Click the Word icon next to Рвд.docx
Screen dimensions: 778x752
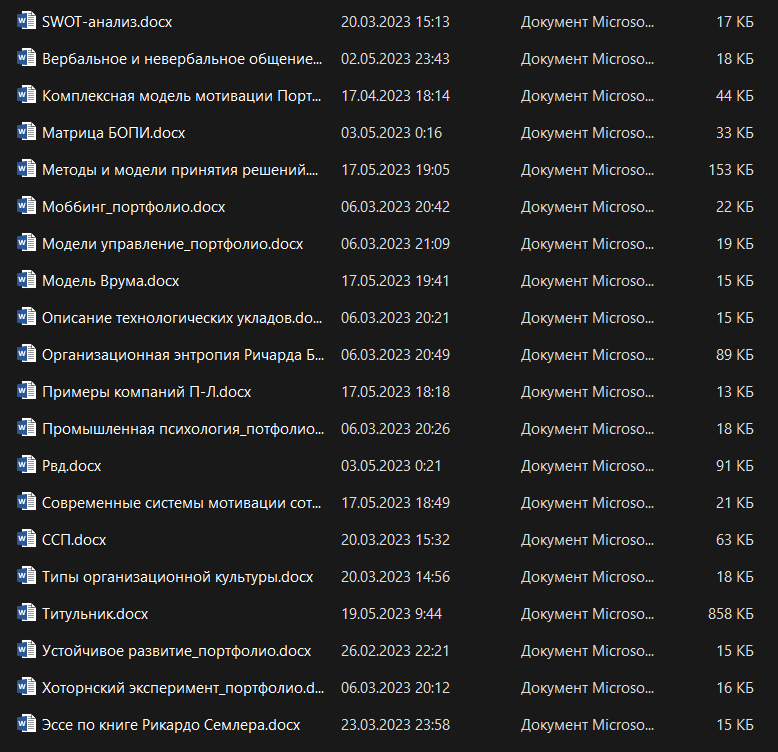(x=26, y=466)
